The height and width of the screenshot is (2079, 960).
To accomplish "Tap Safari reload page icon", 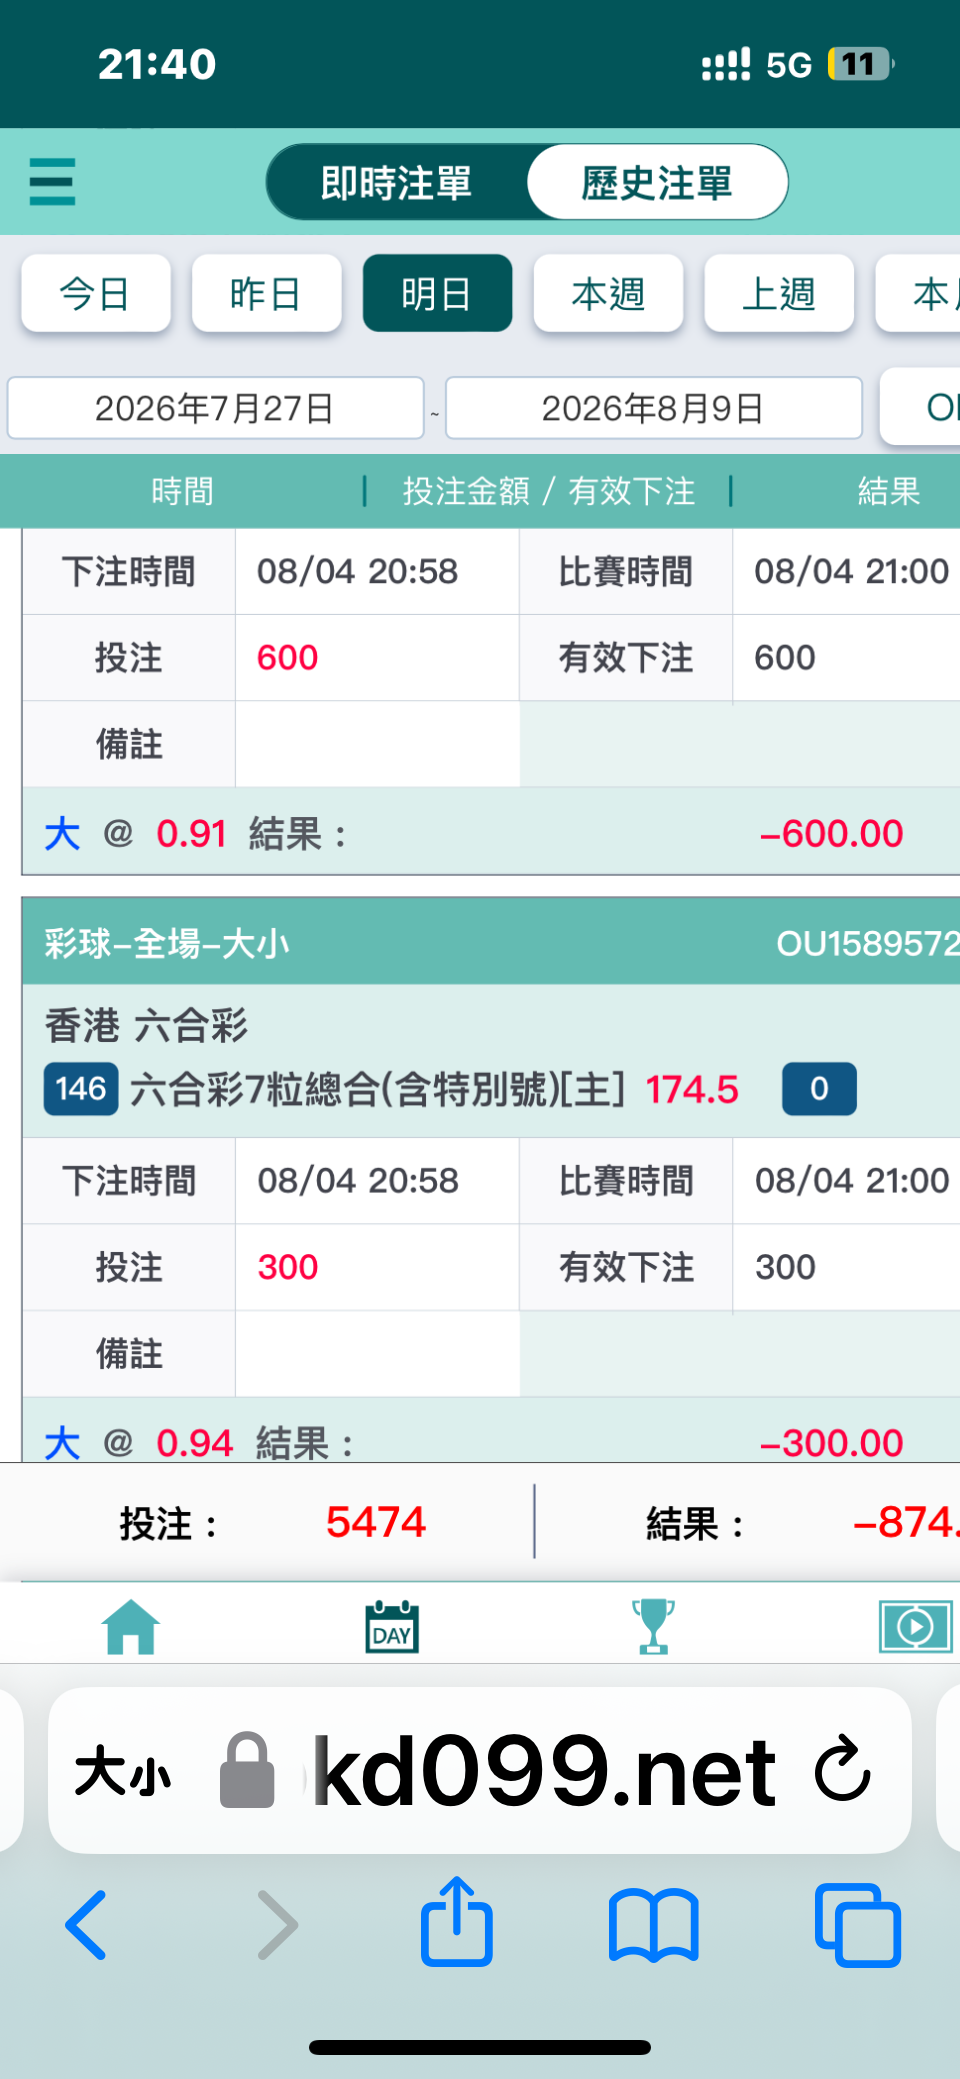I will point(842,1769).
